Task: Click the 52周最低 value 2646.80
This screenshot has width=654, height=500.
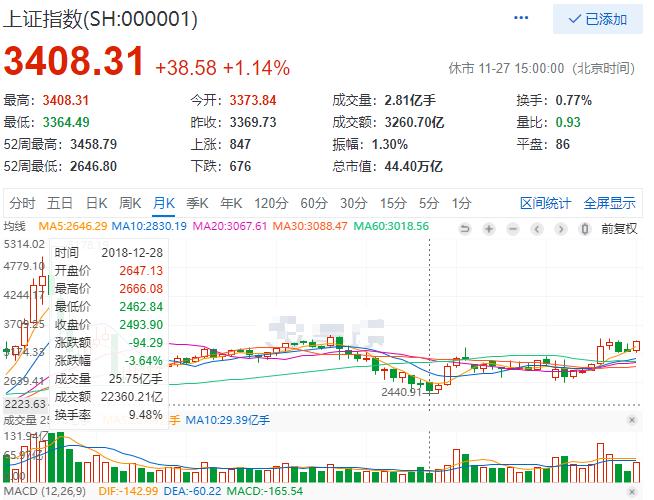Action: (x=93, y=166)
